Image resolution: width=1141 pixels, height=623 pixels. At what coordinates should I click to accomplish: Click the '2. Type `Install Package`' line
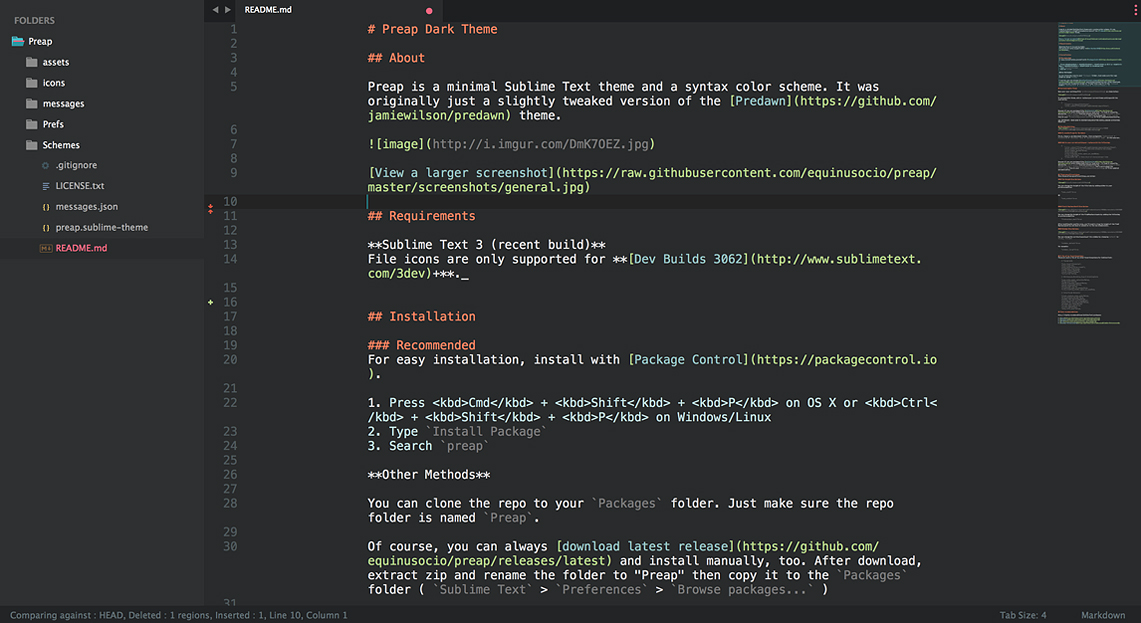click(x=457, y=432)
